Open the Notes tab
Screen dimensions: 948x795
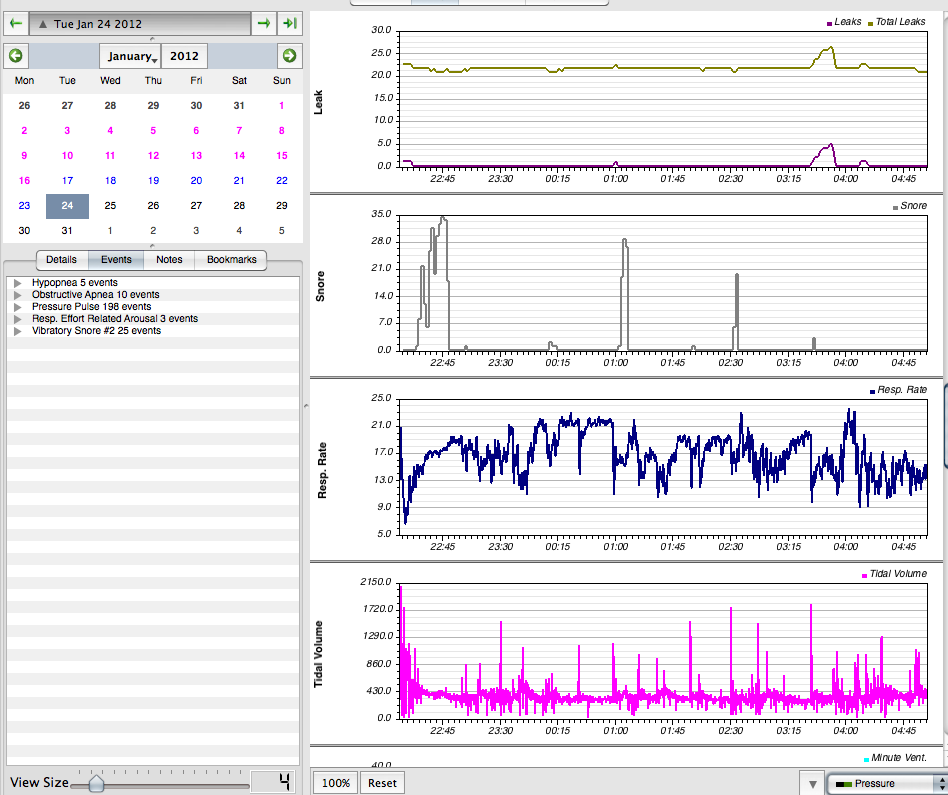[x=169, y=260]
